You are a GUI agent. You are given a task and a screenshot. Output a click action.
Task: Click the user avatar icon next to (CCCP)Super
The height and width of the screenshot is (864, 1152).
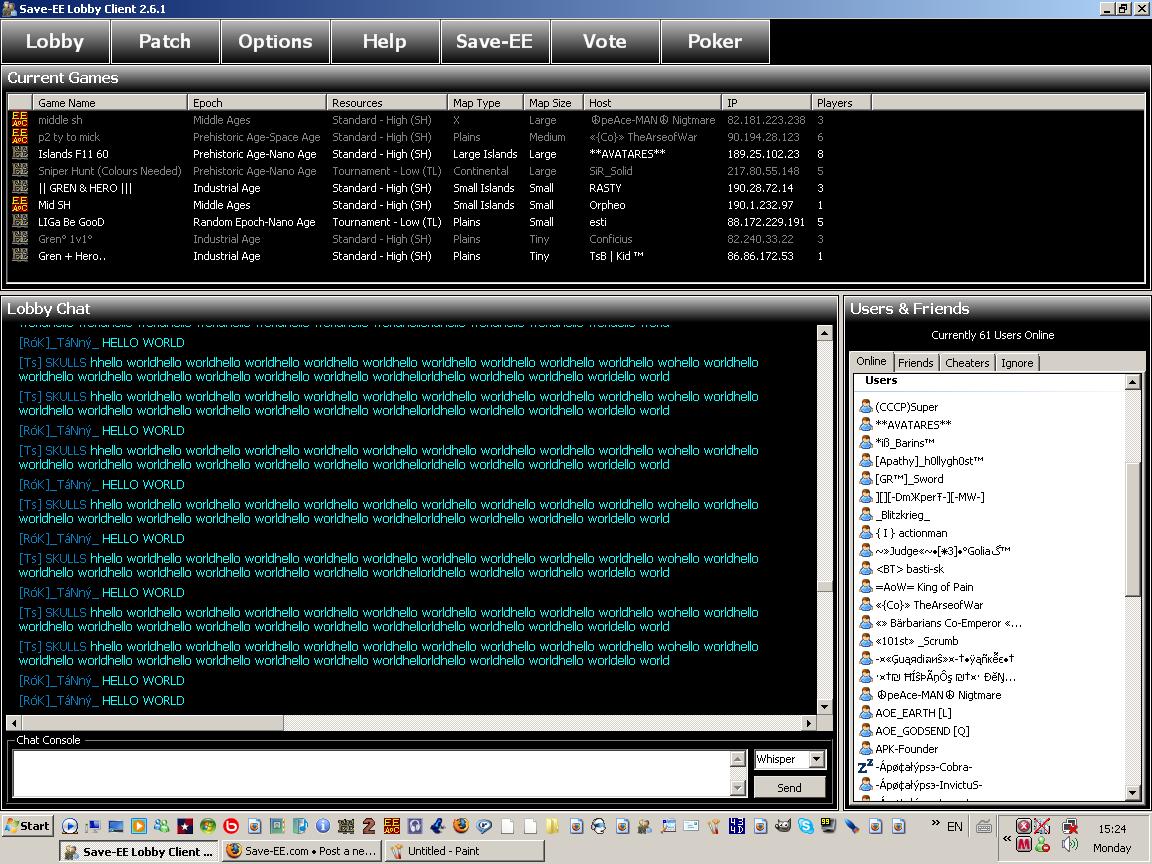(866, 407)
